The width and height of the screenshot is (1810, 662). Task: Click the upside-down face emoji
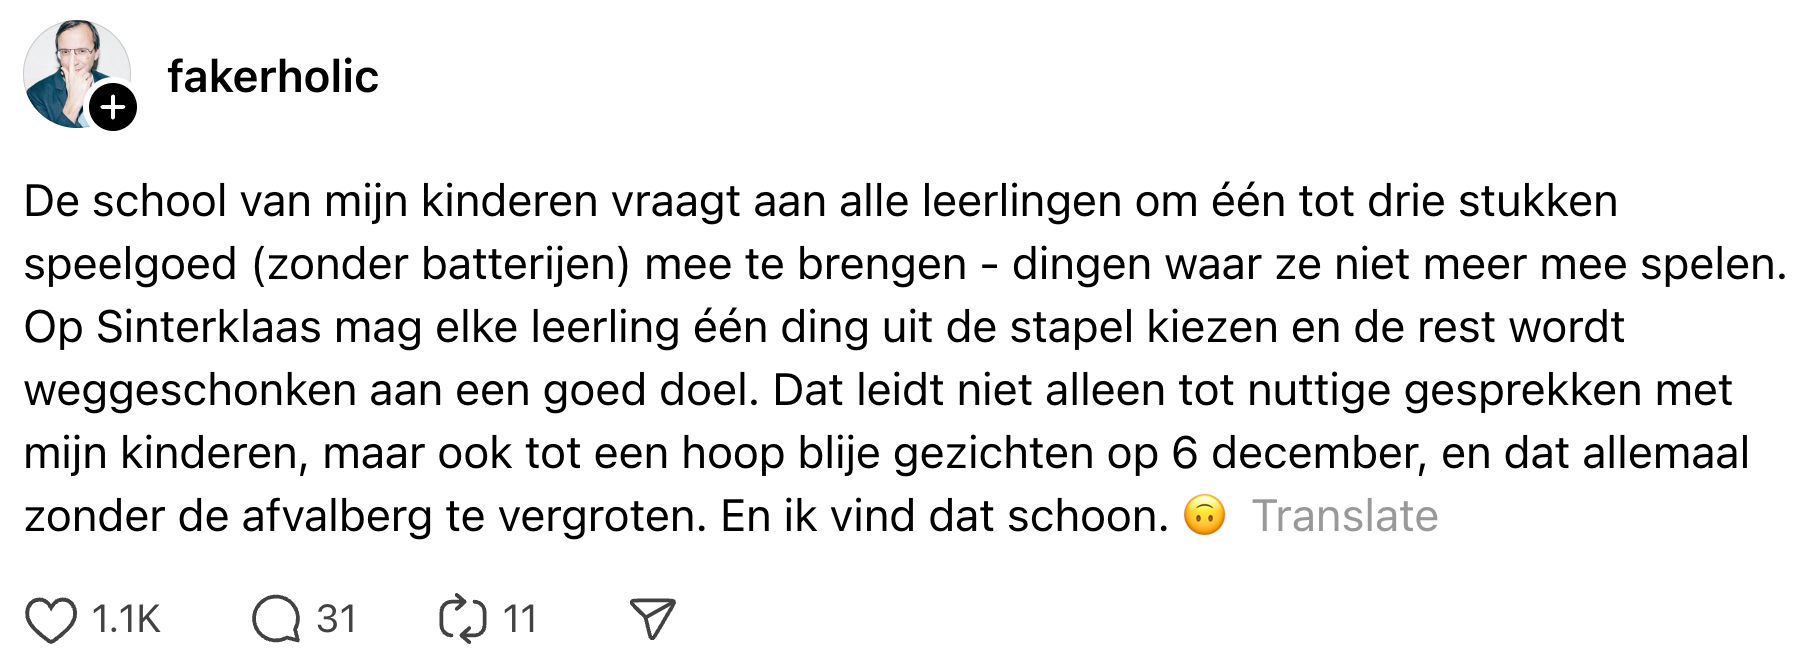click(1204, 516)
